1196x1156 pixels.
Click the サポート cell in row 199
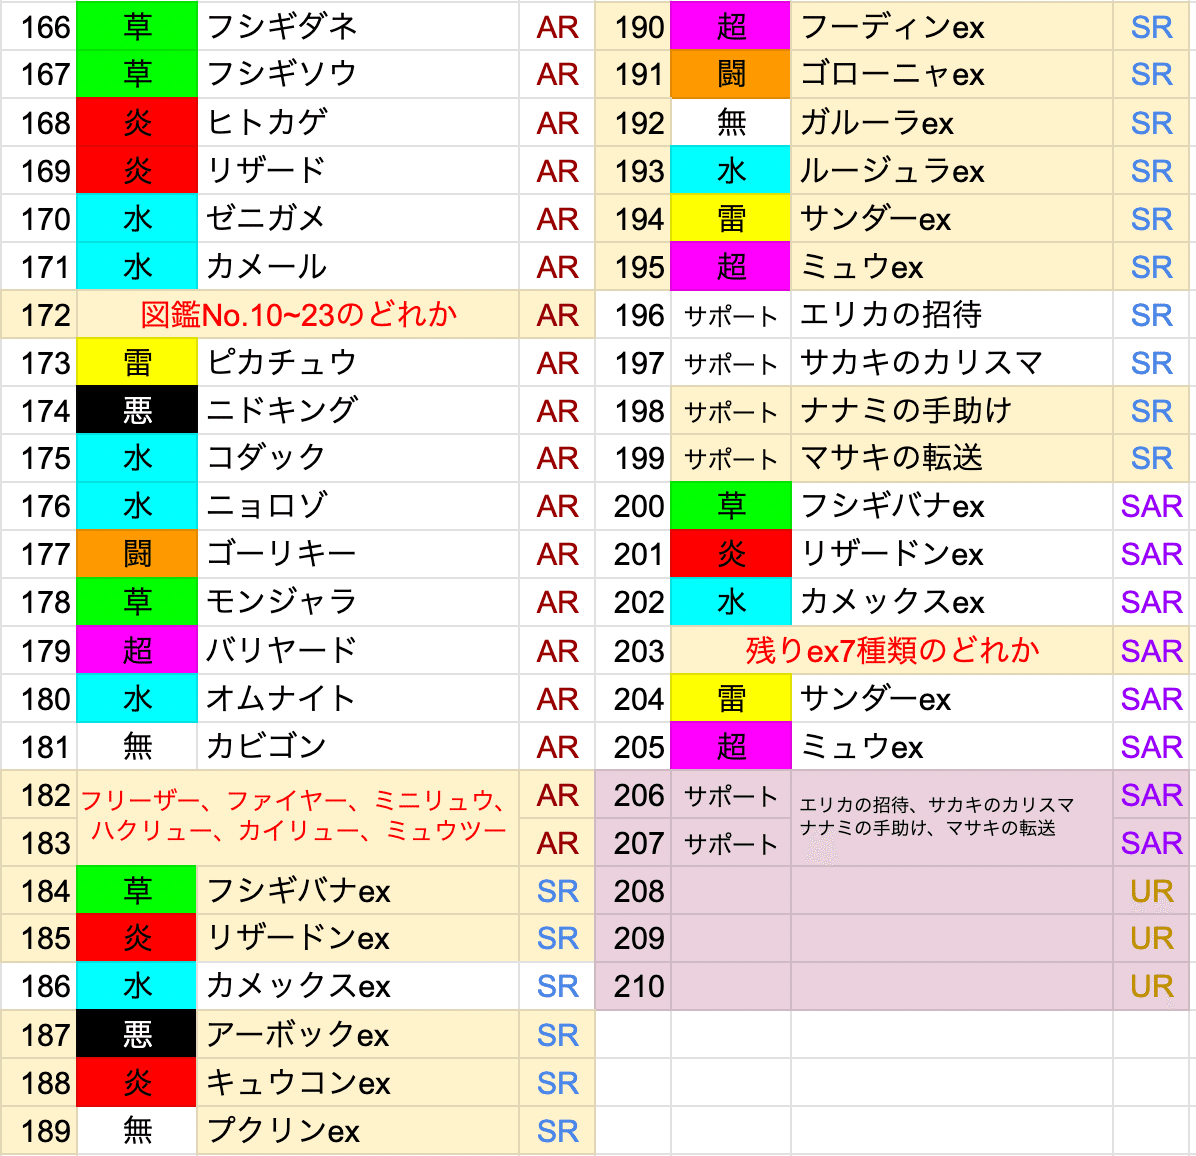click(731, 458)
